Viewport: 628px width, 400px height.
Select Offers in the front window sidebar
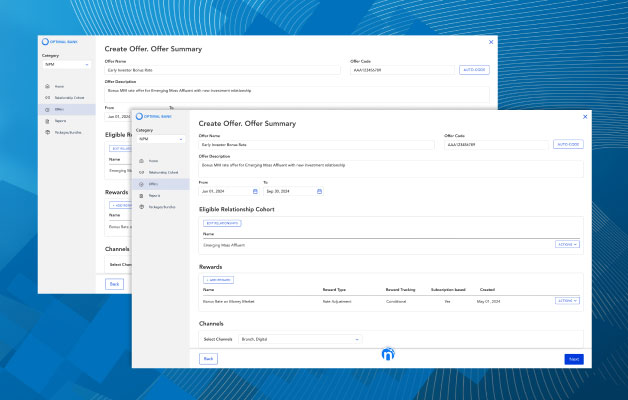[153, 184]
